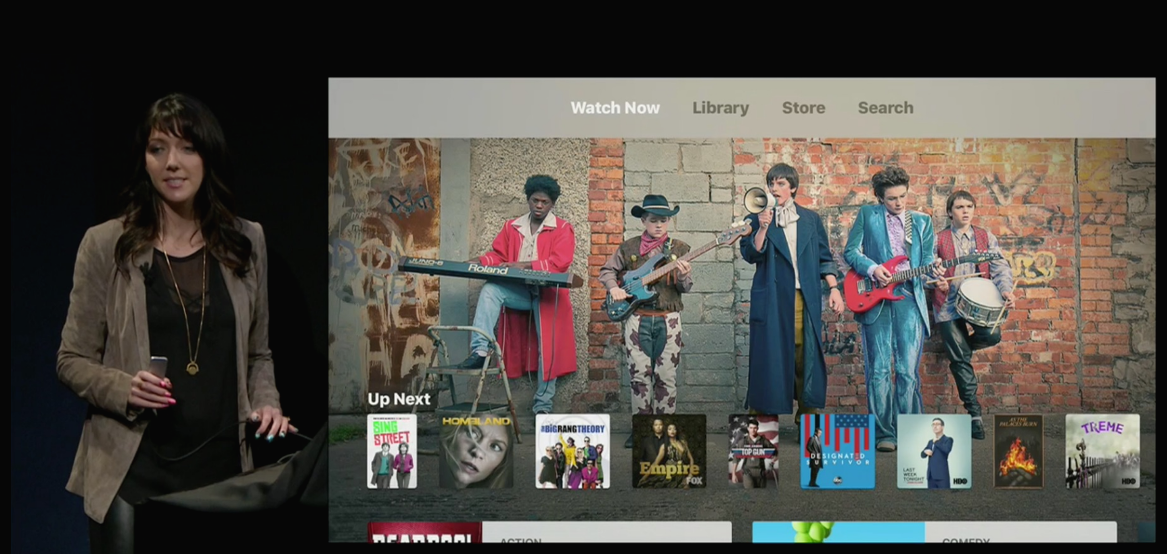This screenshot has height=554, width=1167.
Task: Select the Homeland poster
Action: [x=476, y=451]
